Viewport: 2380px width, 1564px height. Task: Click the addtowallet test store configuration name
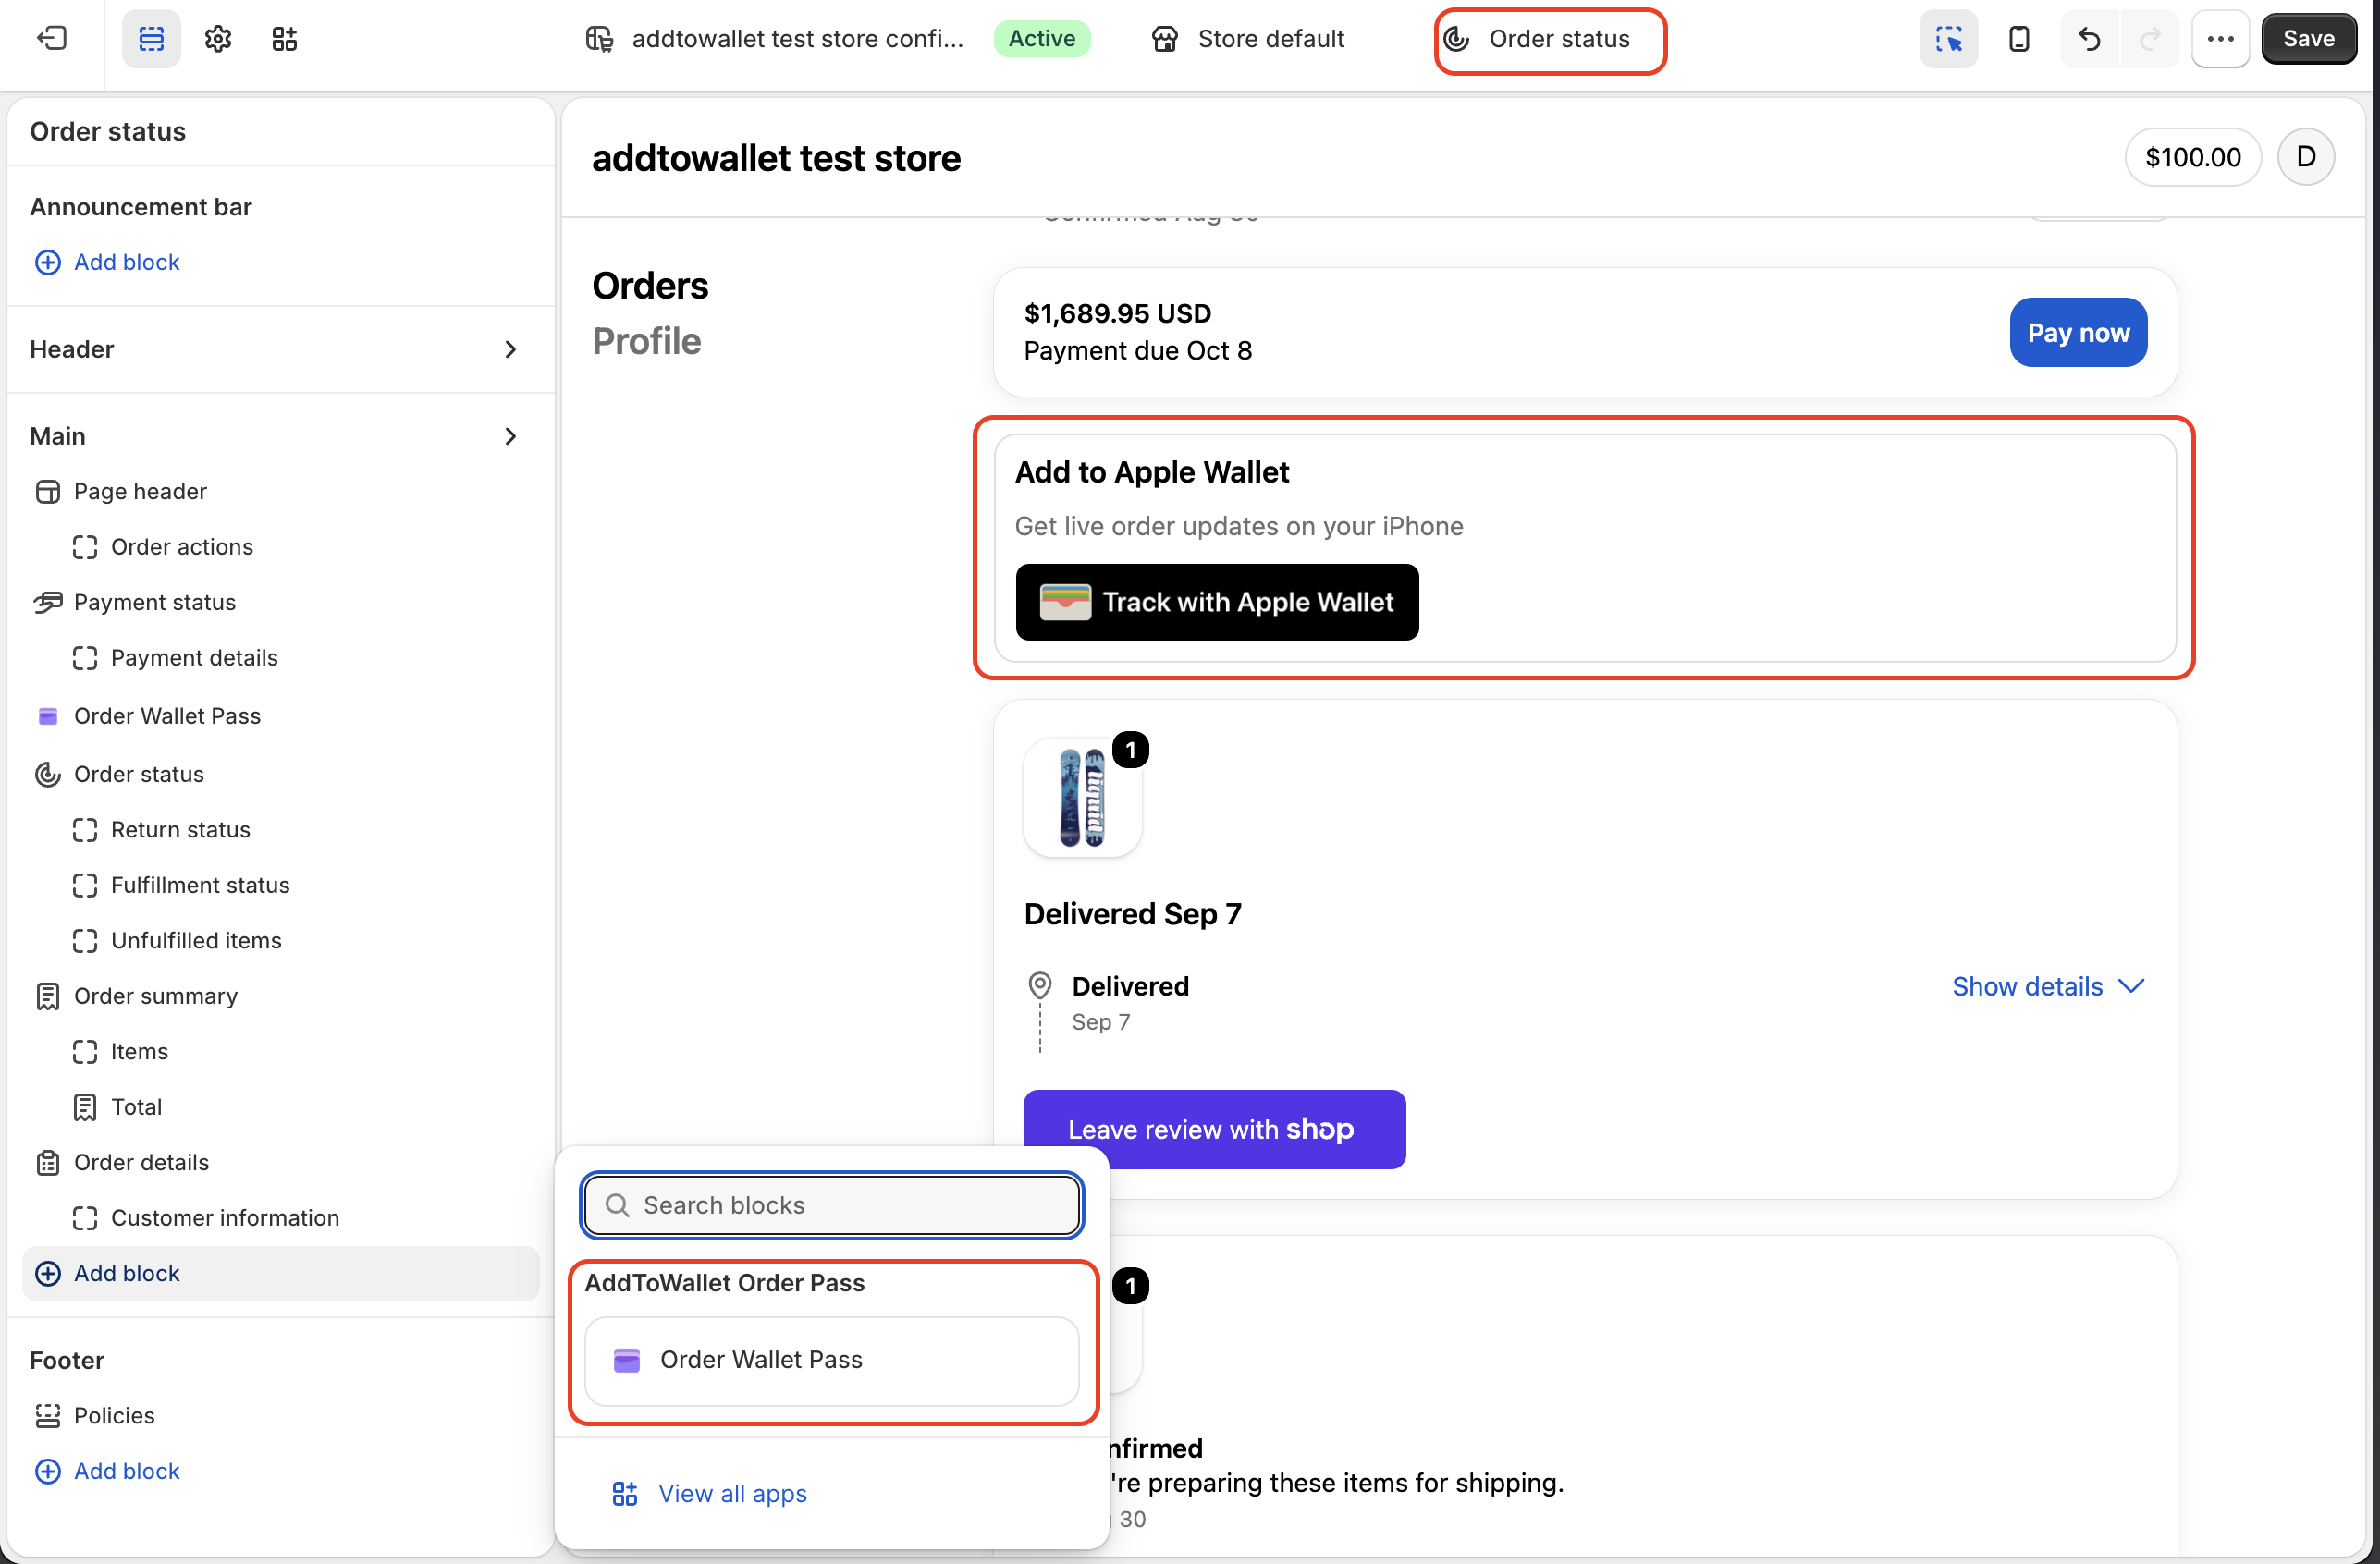coord(797,39)
